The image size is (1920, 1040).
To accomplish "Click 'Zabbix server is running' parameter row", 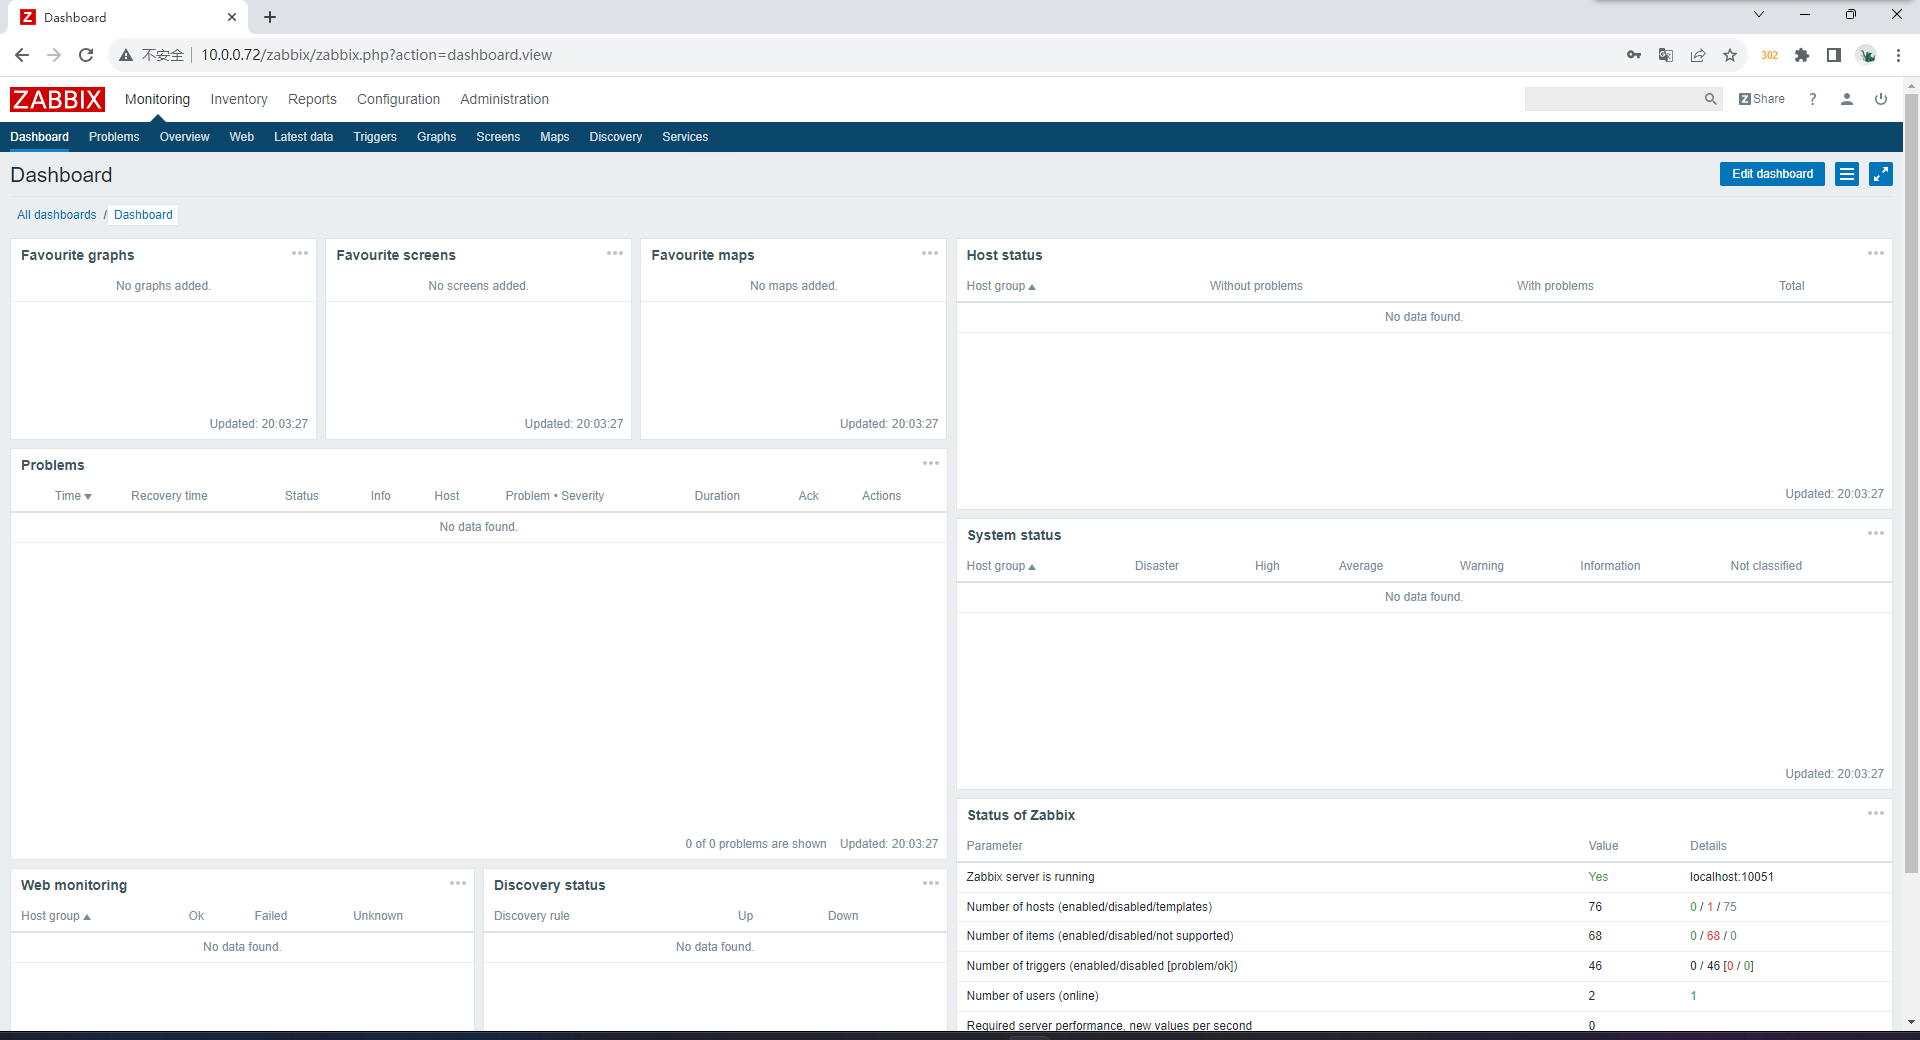I will coord(1424,877).
